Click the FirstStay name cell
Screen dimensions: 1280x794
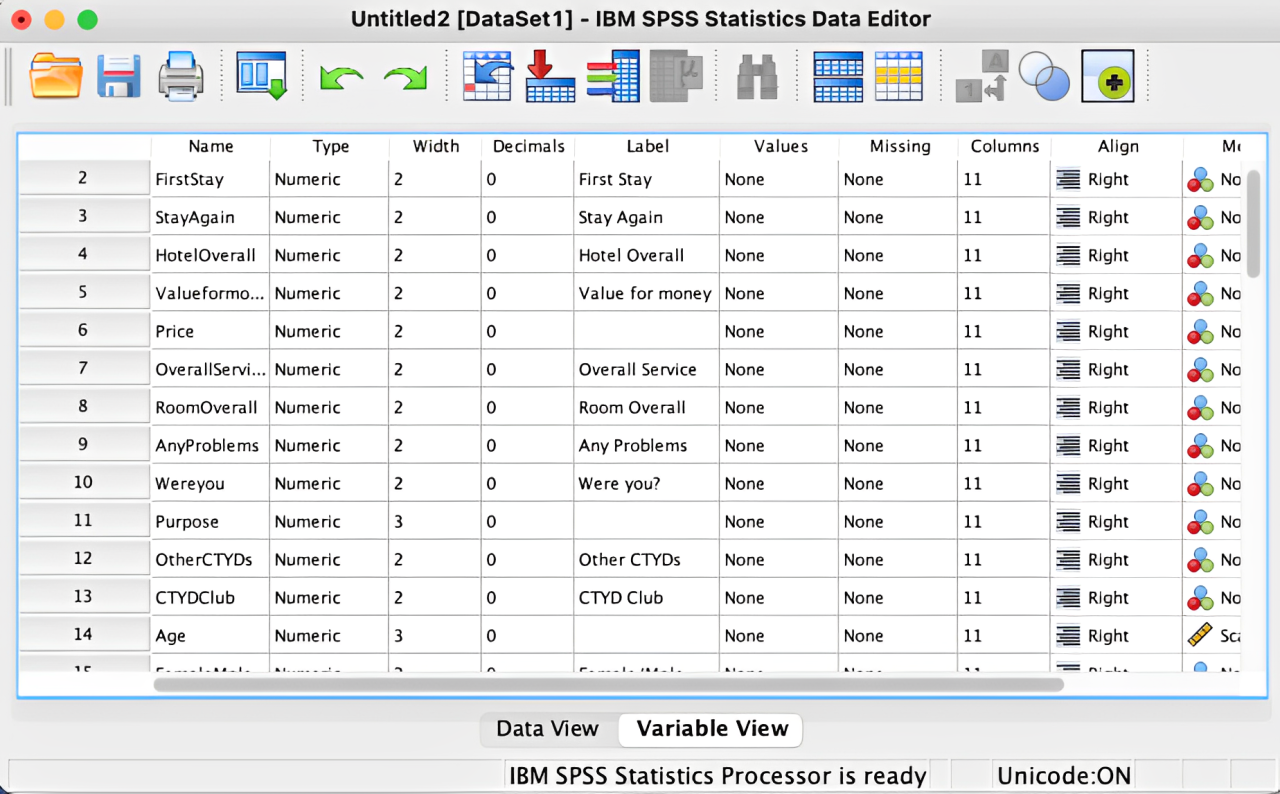click(x=211, y=180)
